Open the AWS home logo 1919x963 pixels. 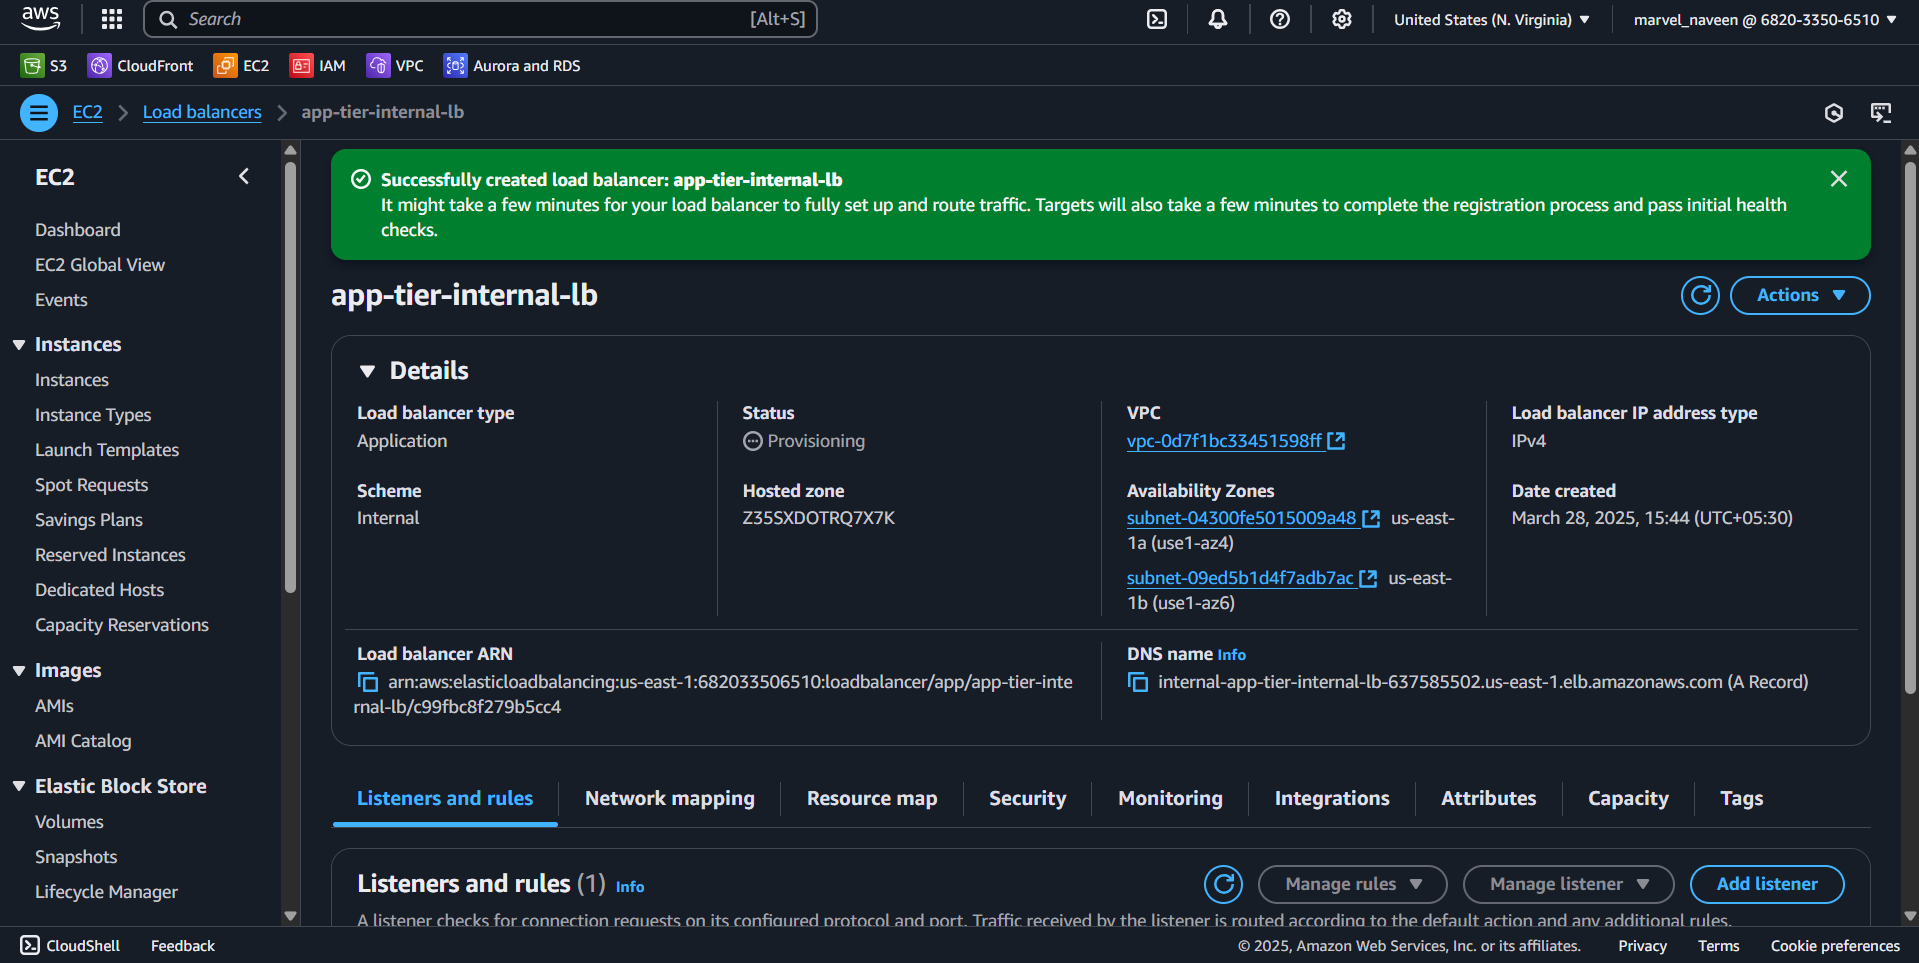(x=40, y=18)
